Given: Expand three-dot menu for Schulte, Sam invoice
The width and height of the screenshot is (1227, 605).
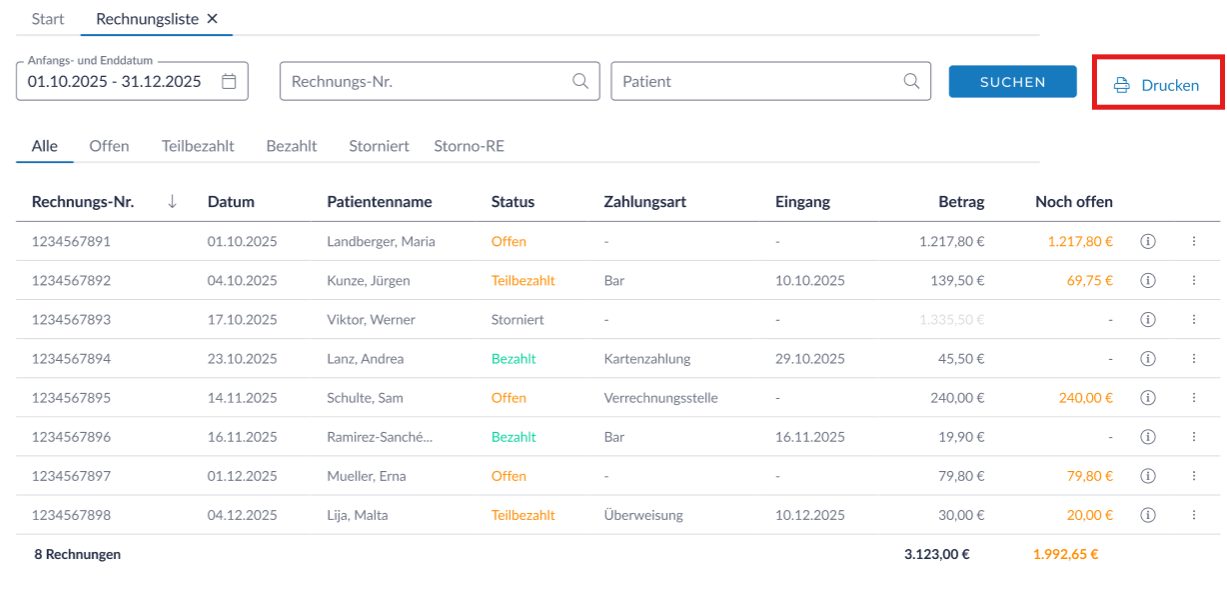Looking at the screenshot, I should (1193, 398).
